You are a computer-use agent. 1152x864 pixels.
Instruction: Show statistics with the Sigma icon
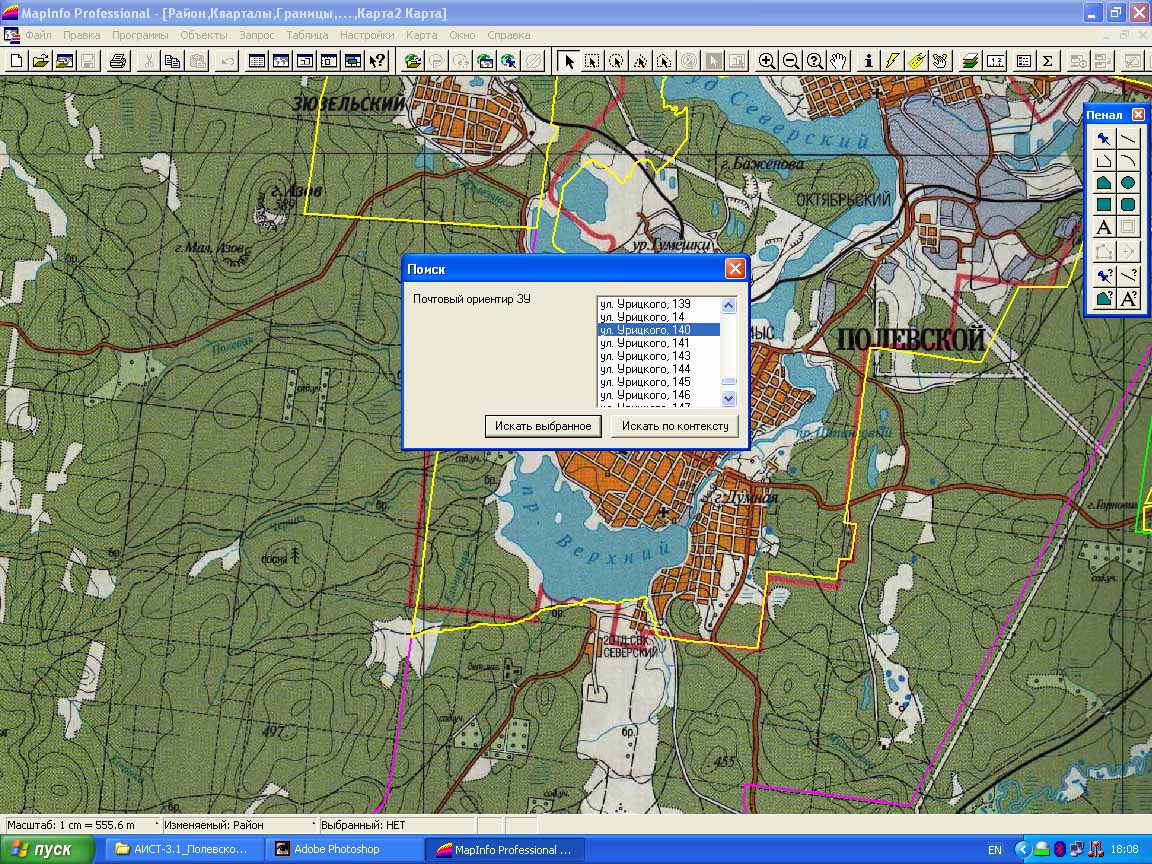[x=1048, y=61]
